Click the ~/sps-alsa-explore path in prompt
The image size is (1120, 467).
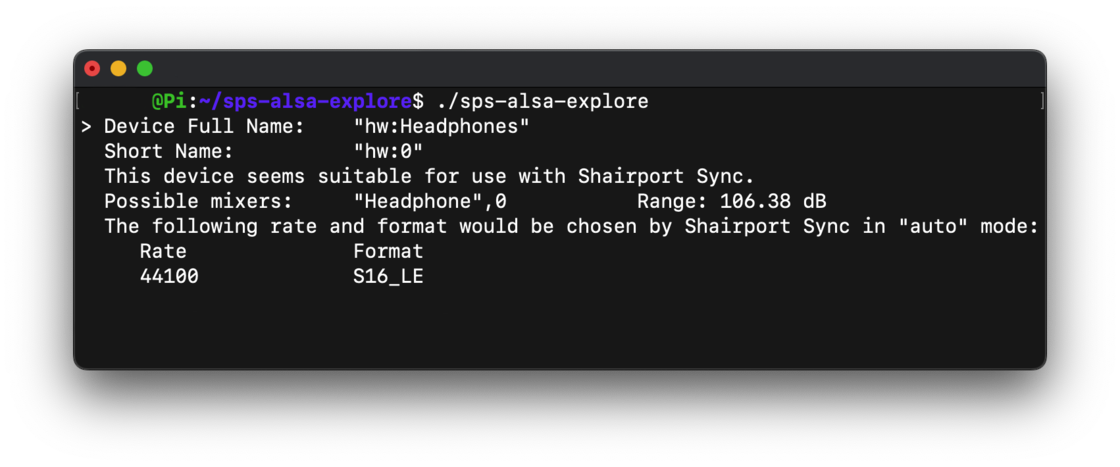click(x=306, y=102)
